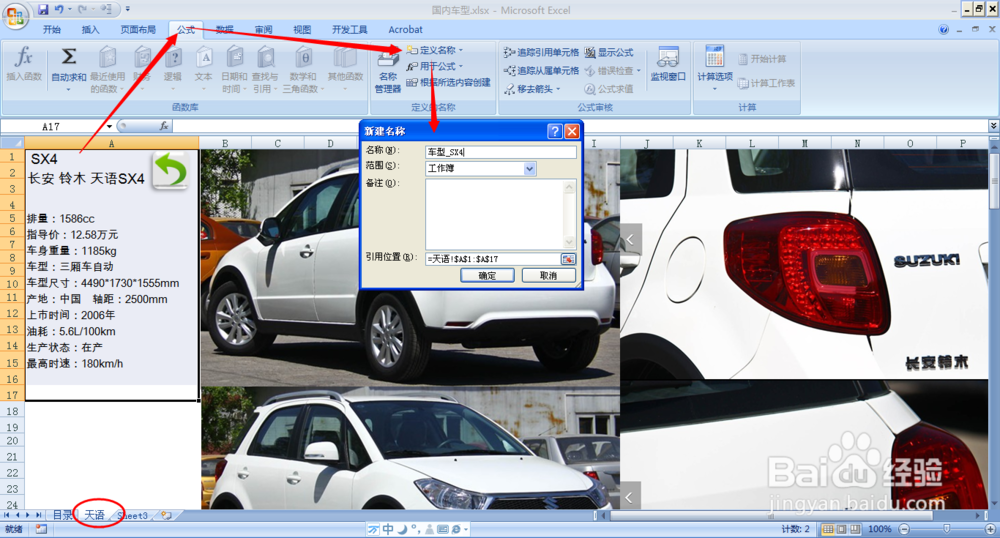Switch to Page Layout view in status bar
This screenshot has height=538, width=1000.
pos(841,529)
